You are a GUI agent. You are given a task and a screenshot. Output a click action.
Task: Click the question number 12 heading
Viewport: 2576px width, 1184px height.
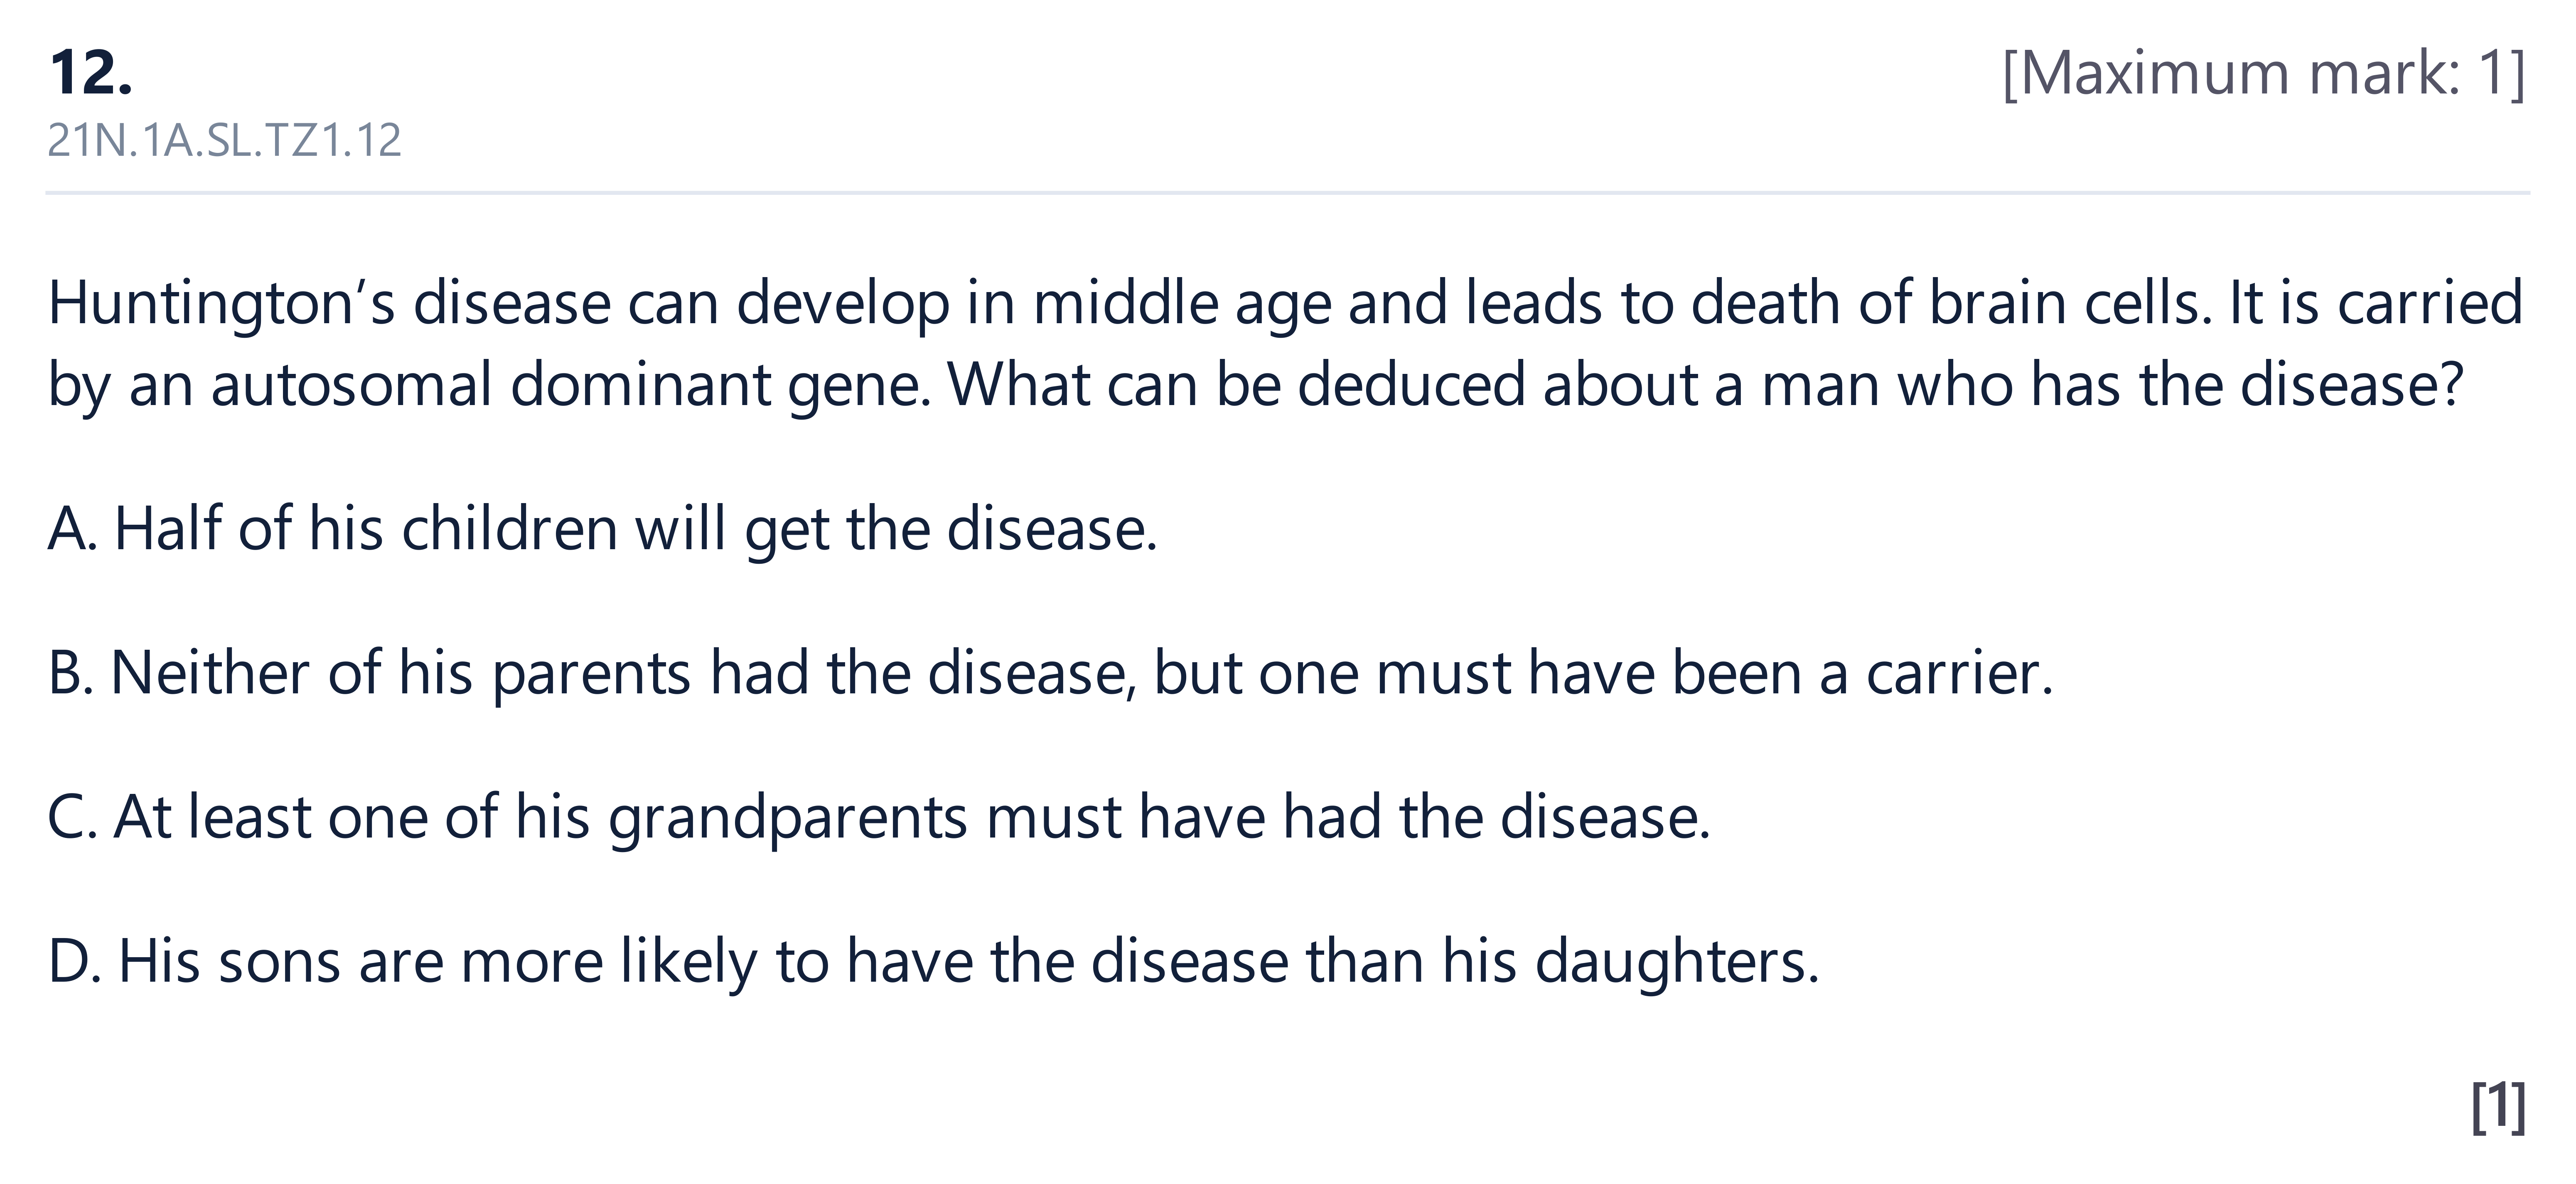click(x=90, y=73)
